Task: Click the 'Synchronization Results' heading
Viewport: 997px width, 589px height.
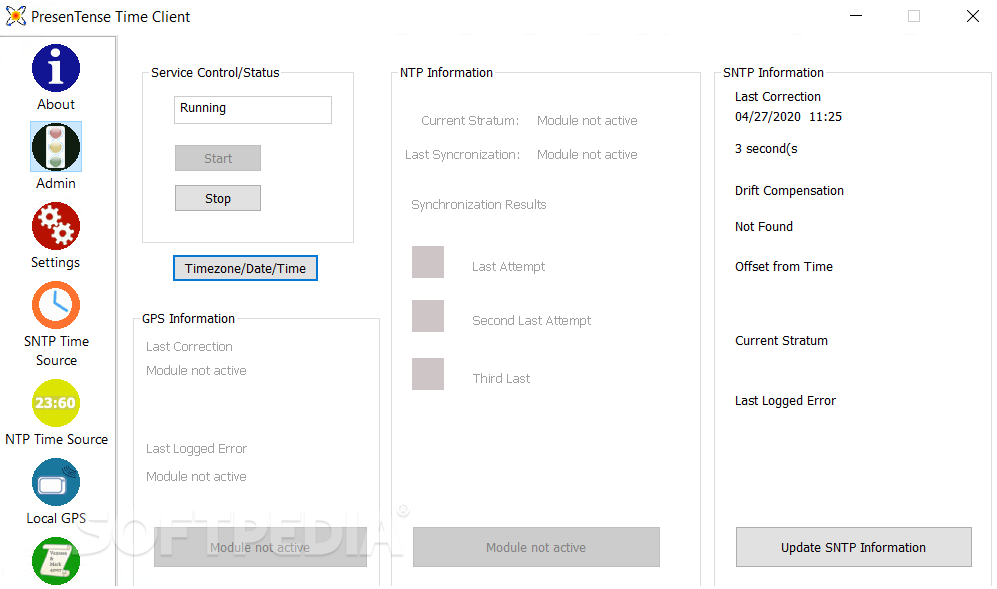Action: coord(479,204)
